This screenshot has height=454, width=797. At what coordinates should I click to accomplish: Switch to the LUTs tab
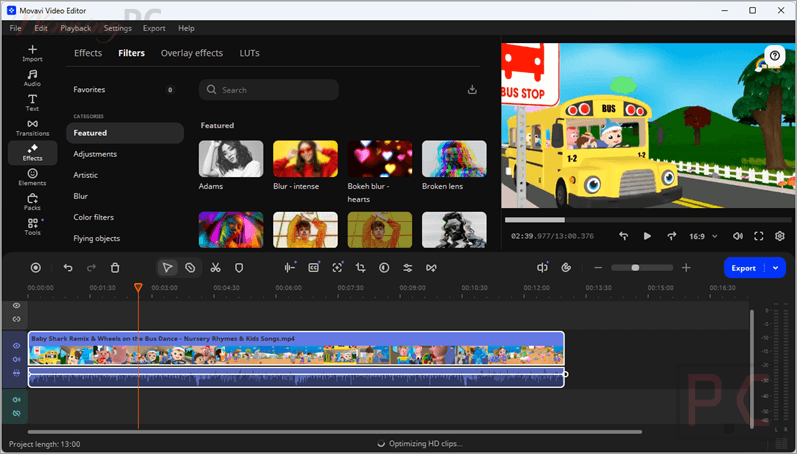click(x=250, y=53)
